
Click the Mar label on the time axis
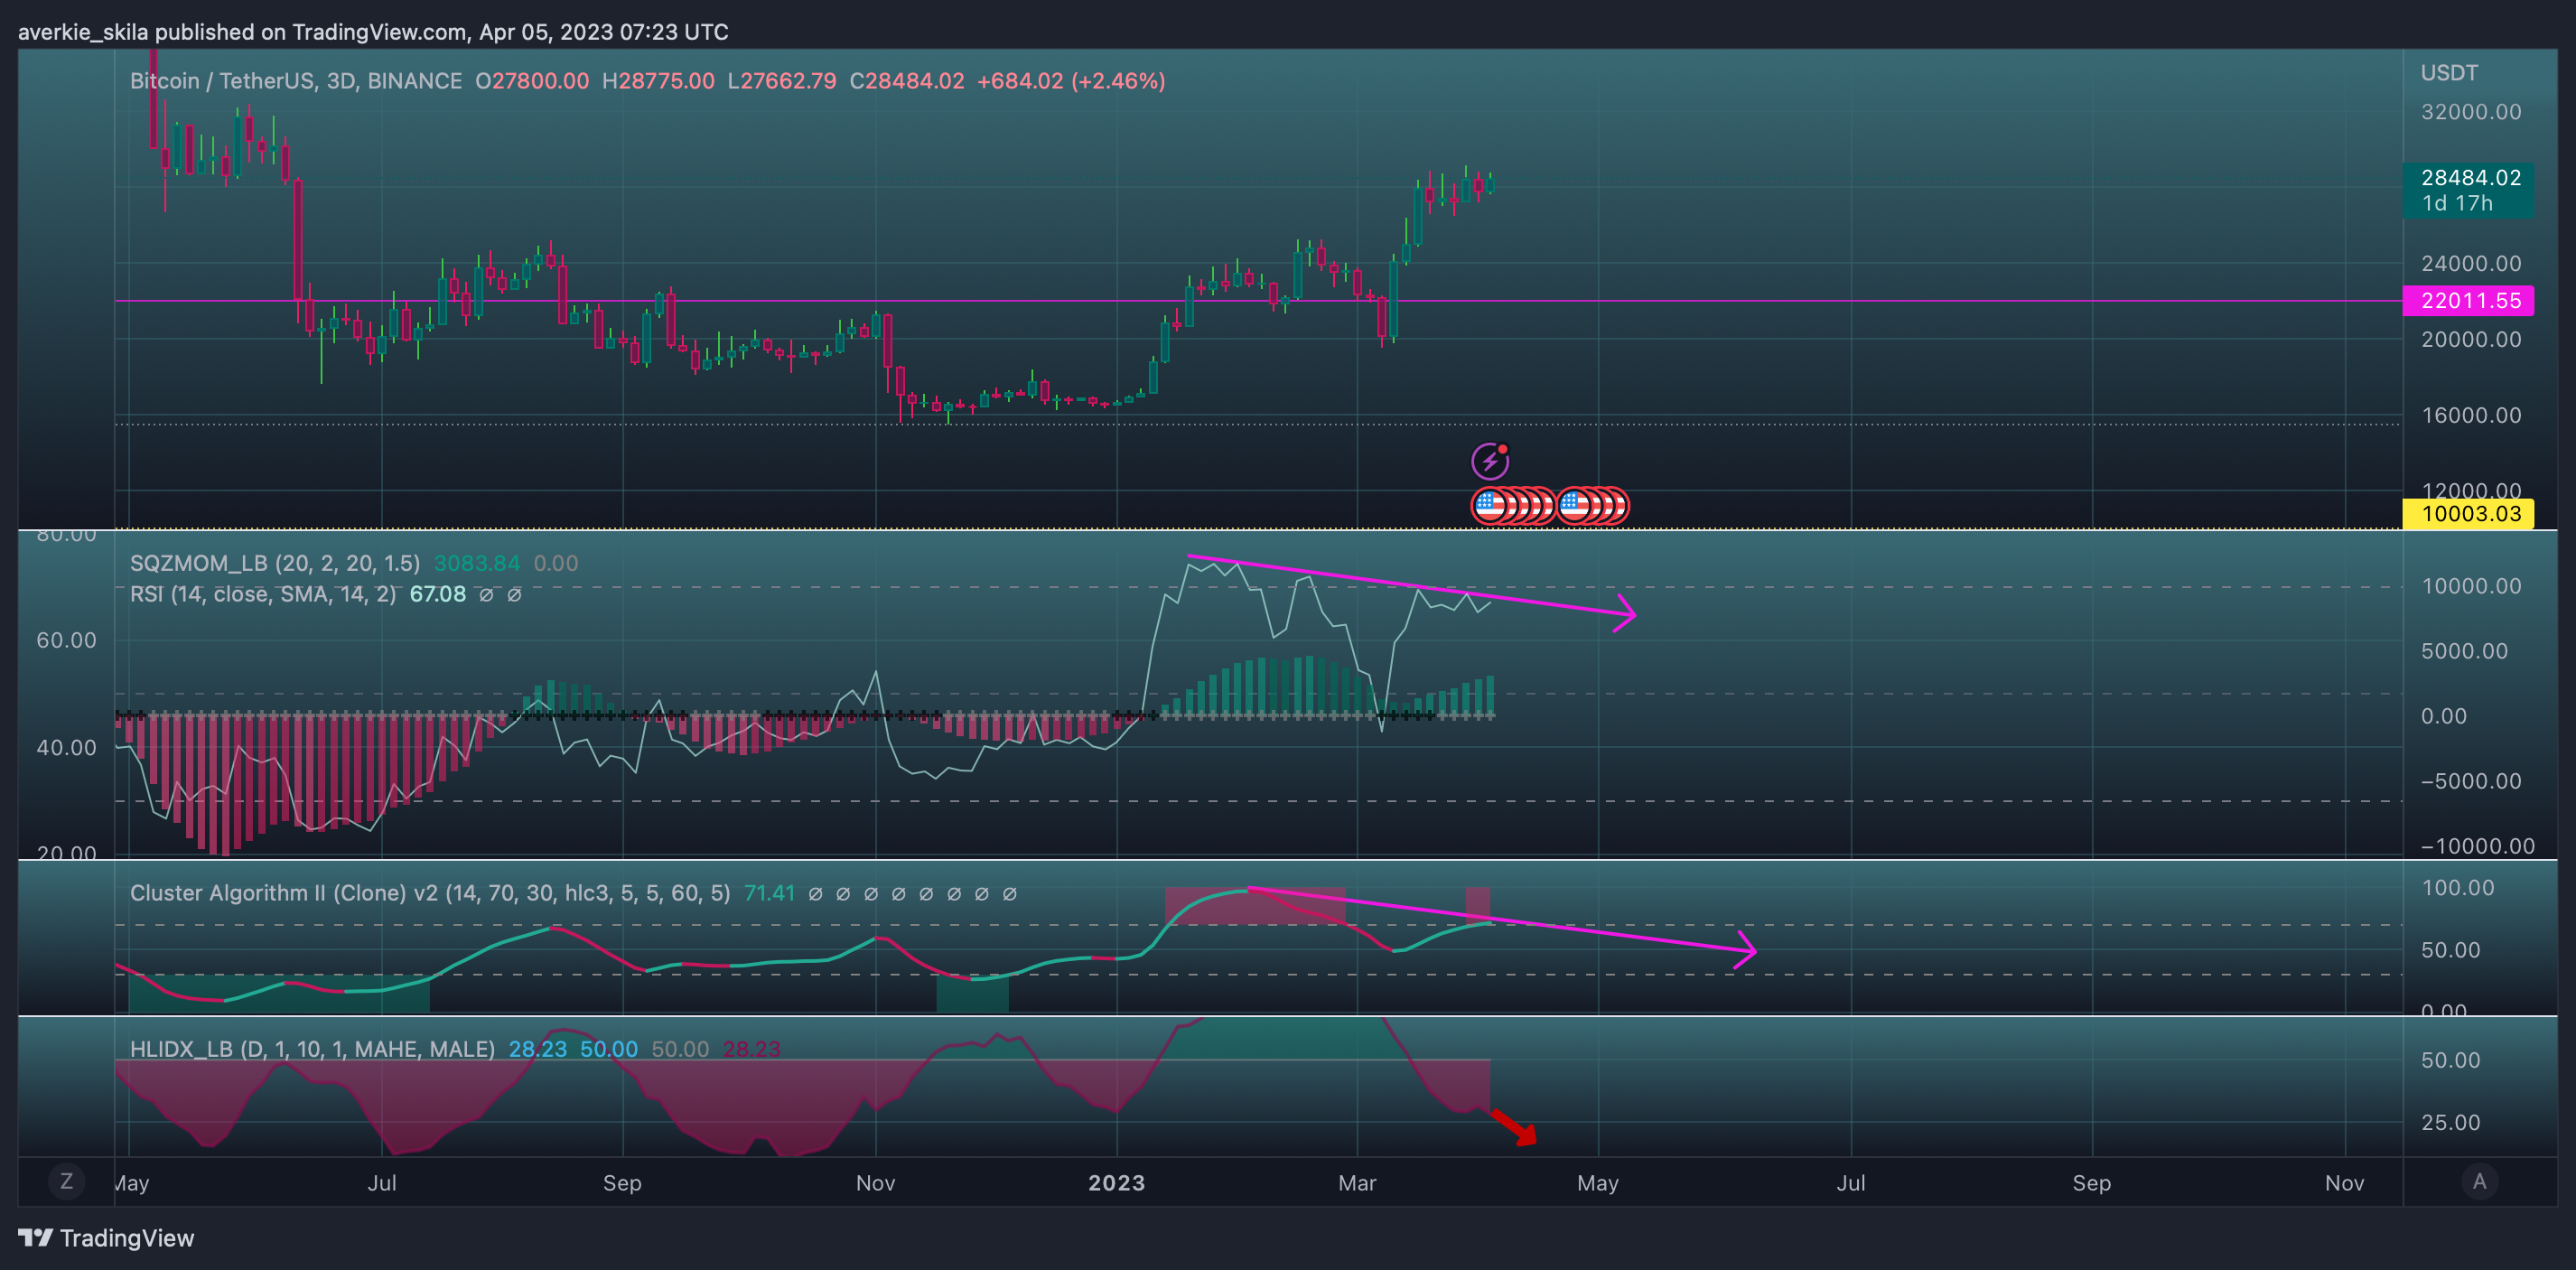pyautogui.click(x=1357, y=1183)
